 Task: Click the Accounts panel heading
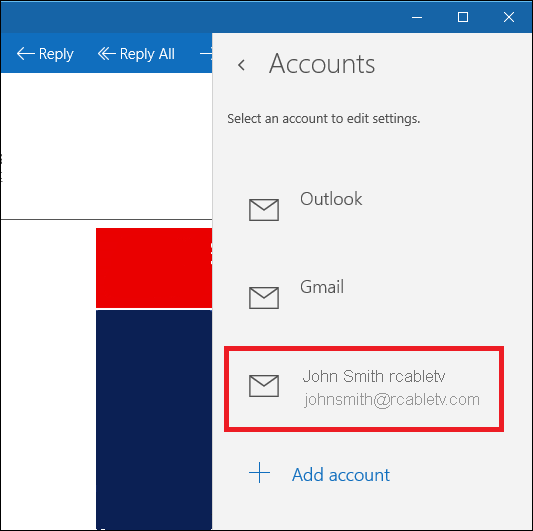click(322, 64)
